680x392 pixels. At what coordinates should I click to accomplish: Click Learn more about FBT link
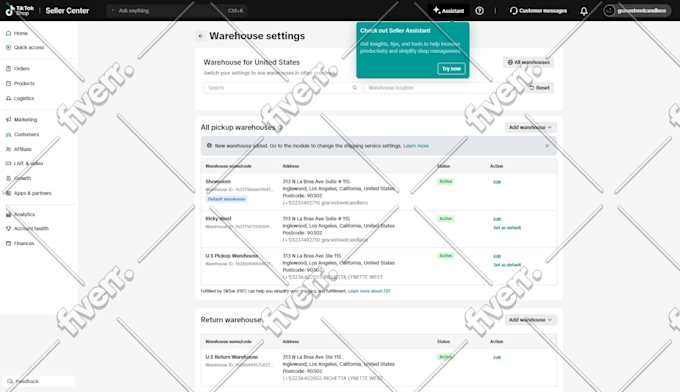tap(369, 291)
